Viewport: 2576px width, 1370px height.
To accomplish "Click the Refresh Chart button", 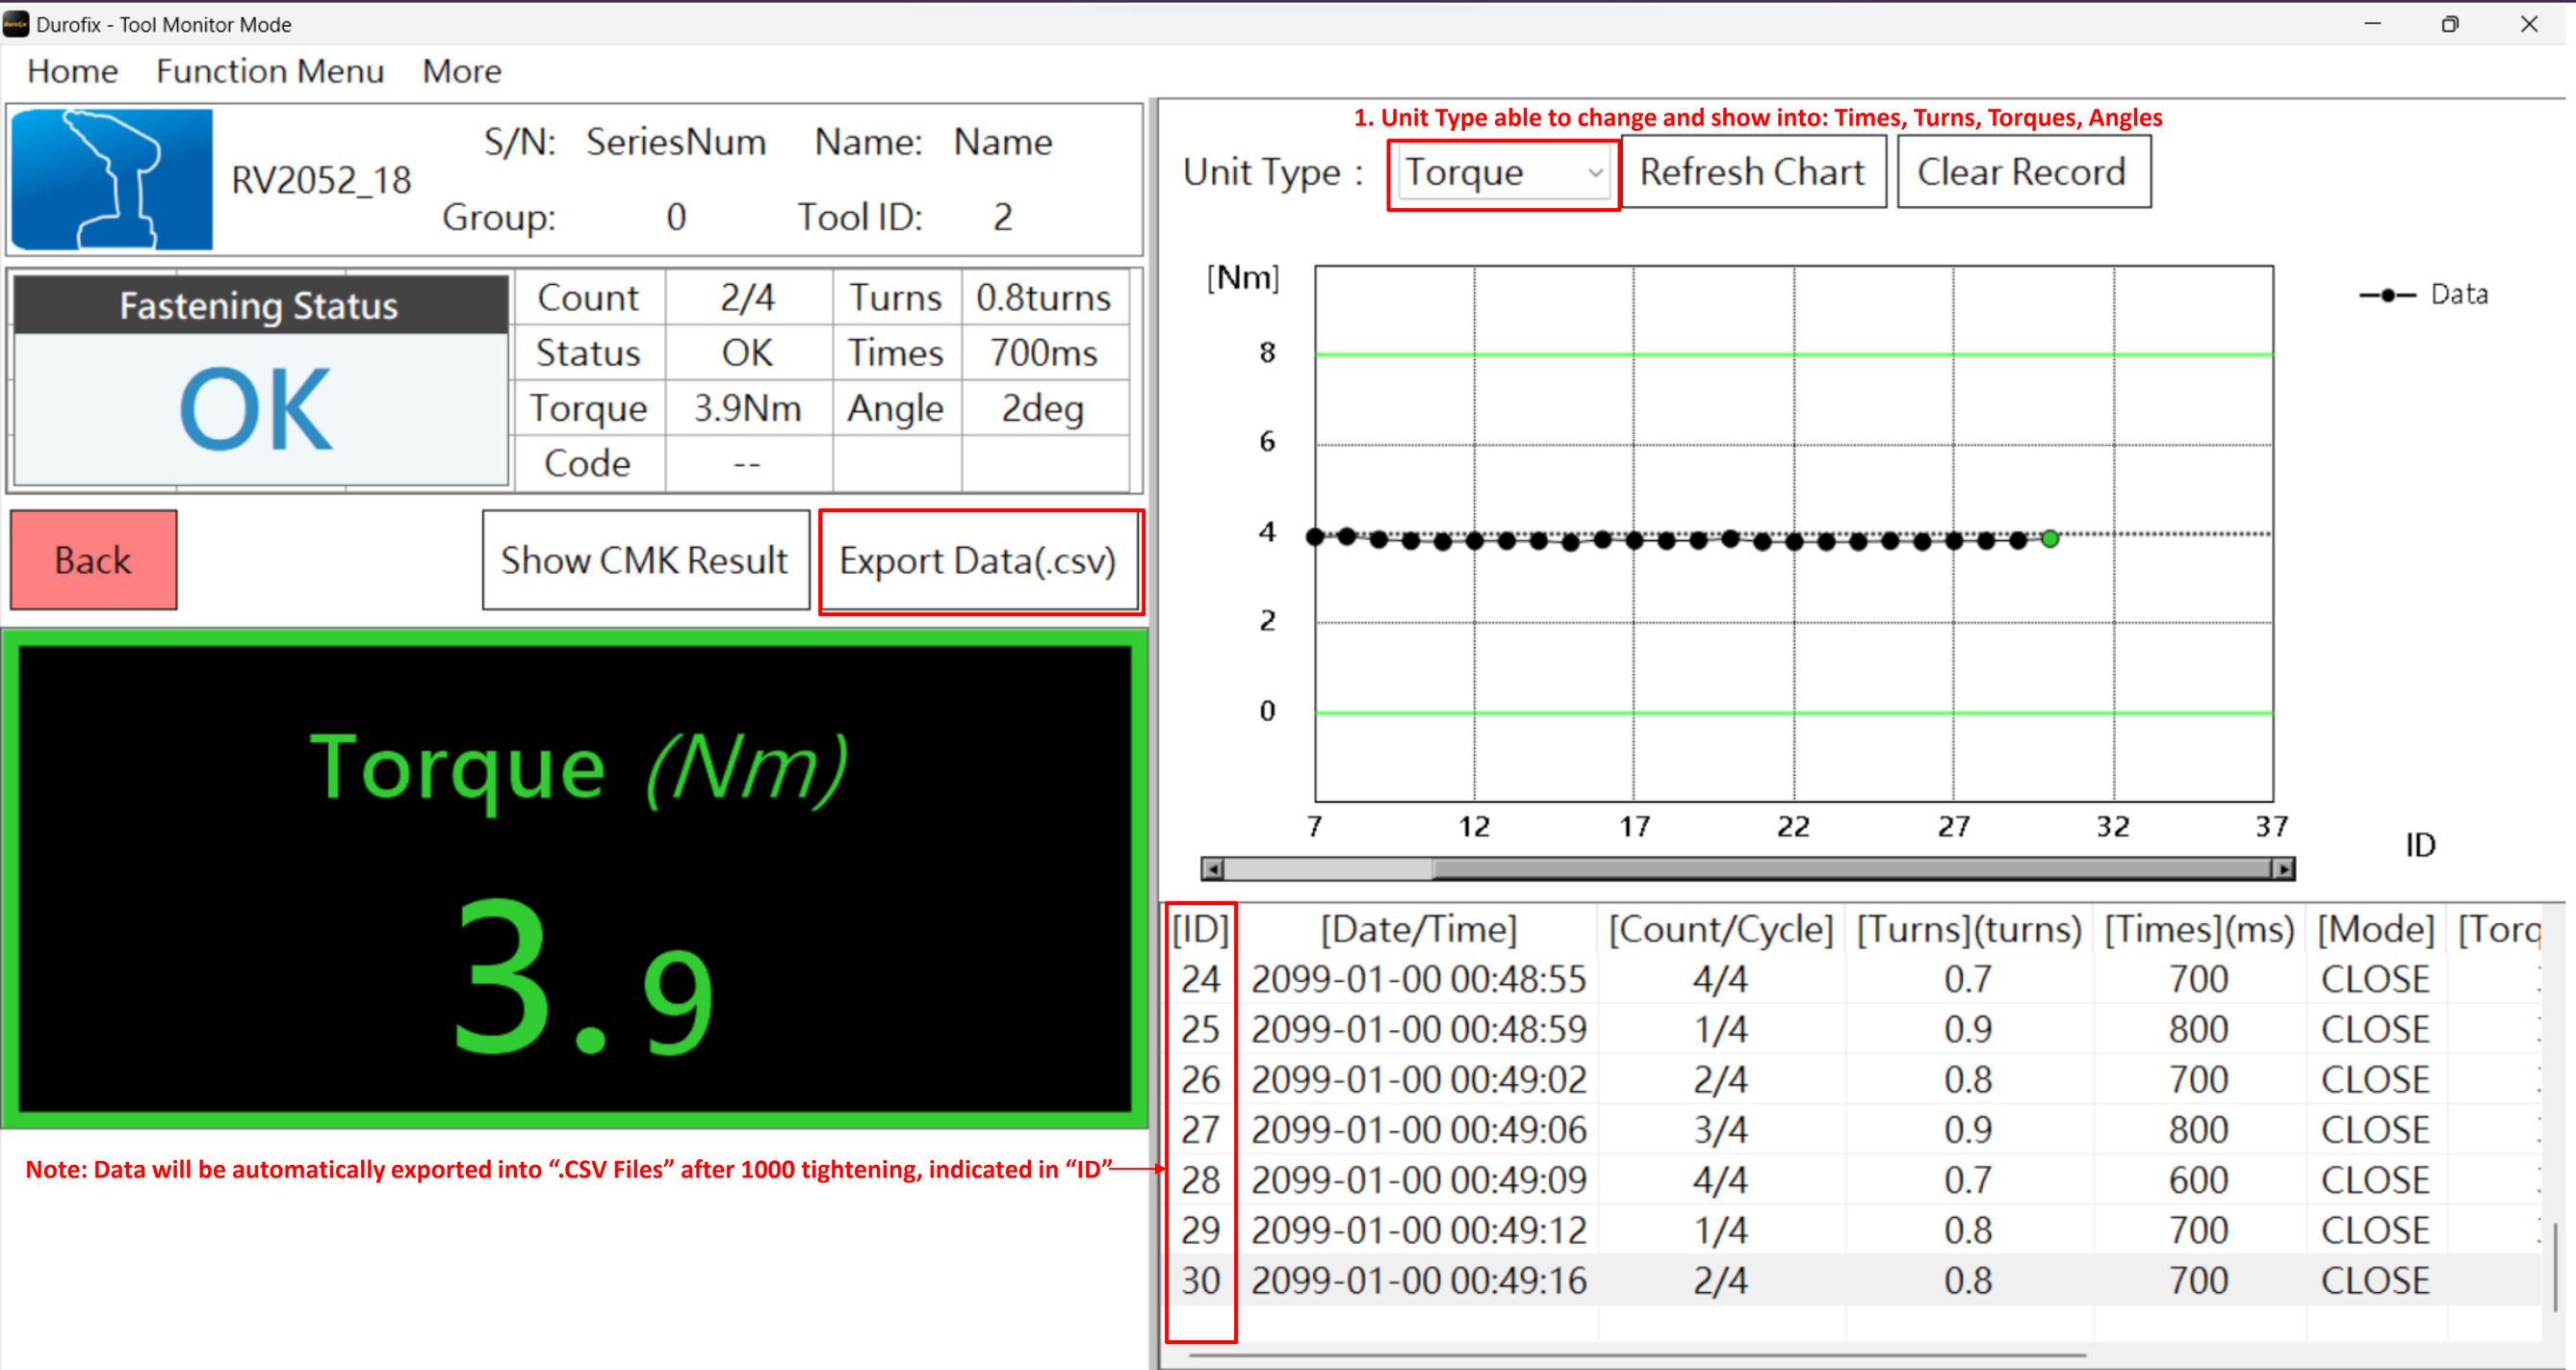I will (x=1752, y=173).
